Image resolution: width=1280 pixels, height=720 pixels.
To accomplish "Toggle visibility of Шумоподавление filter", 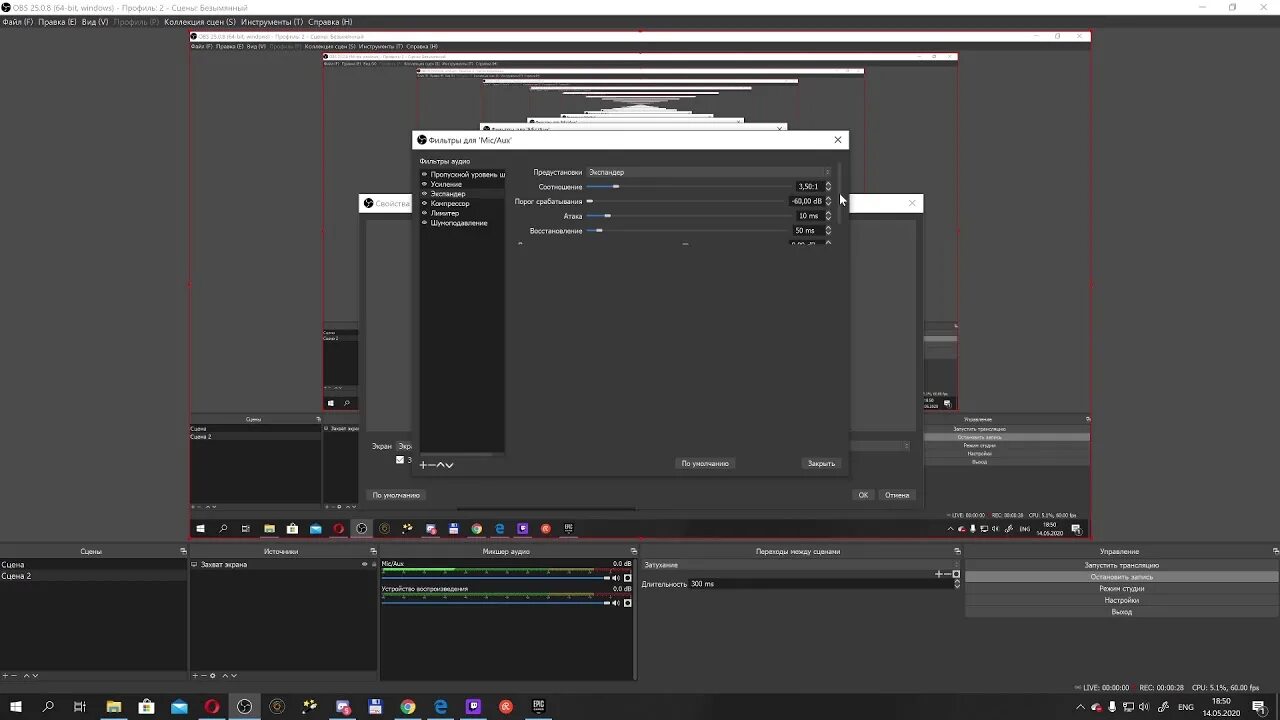I will (x=424, y=222).
